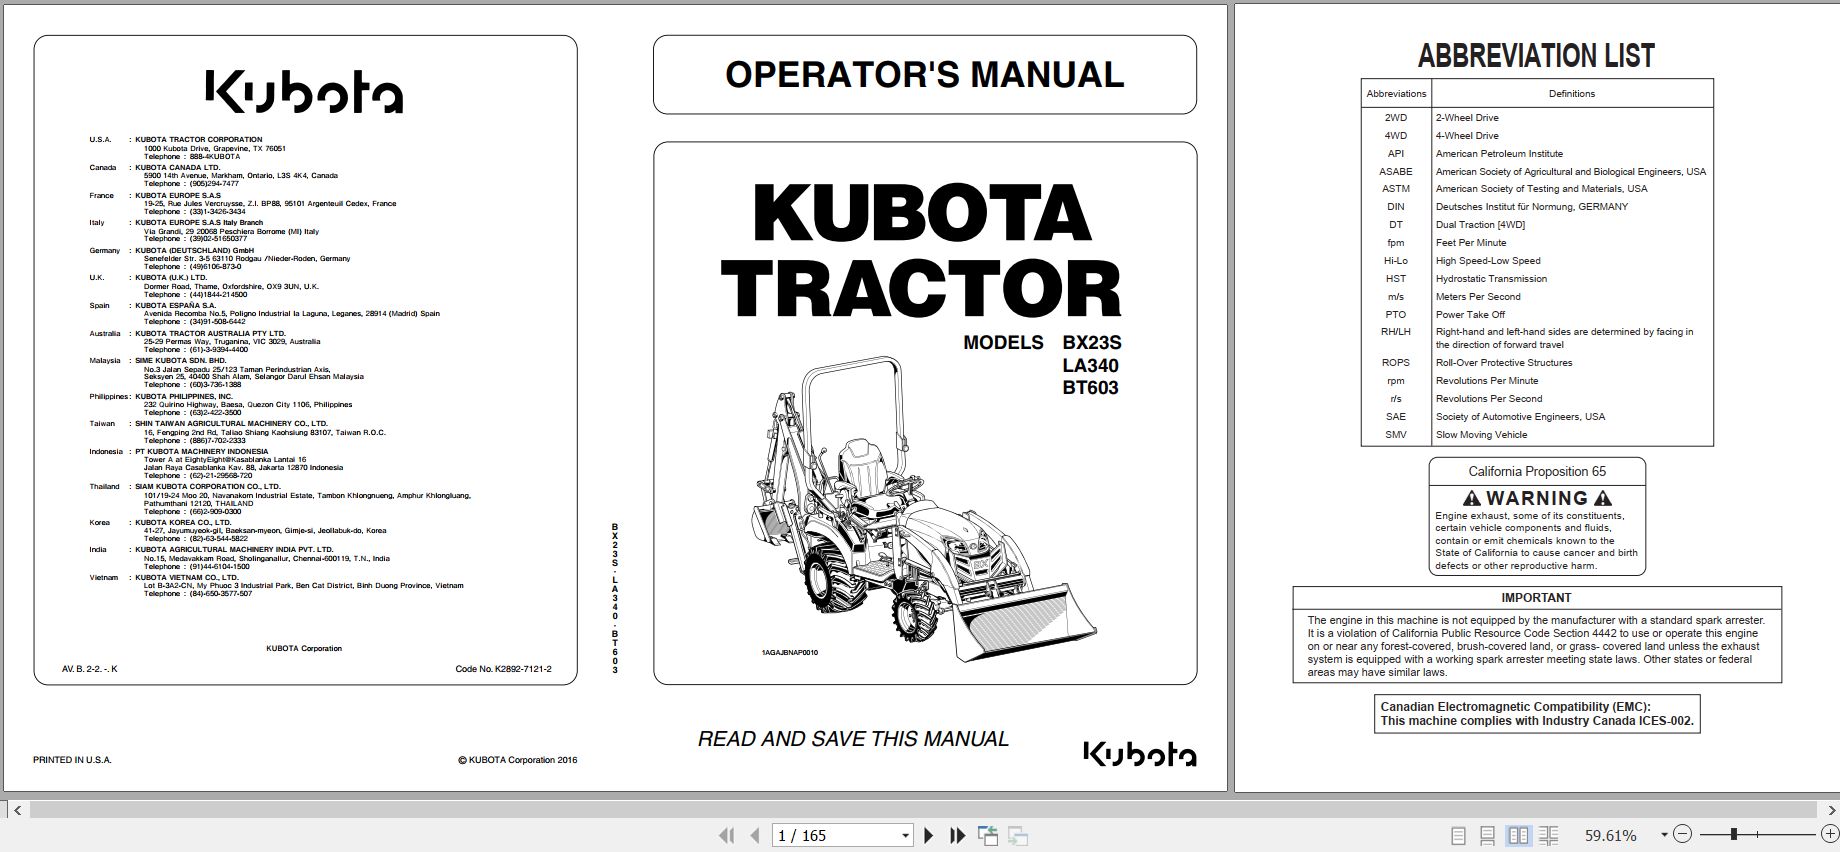Go to the previous page
The height and width of the screenshot is (852, 1840).
755,835
